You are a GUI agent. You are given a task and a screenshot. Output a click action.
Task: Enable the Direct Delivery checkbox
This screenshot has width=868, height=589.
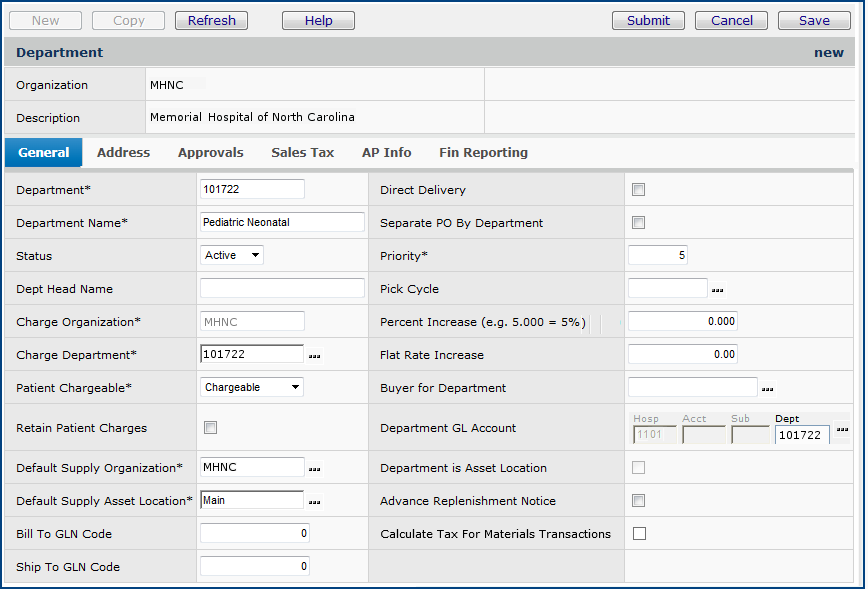coord(639,190)
